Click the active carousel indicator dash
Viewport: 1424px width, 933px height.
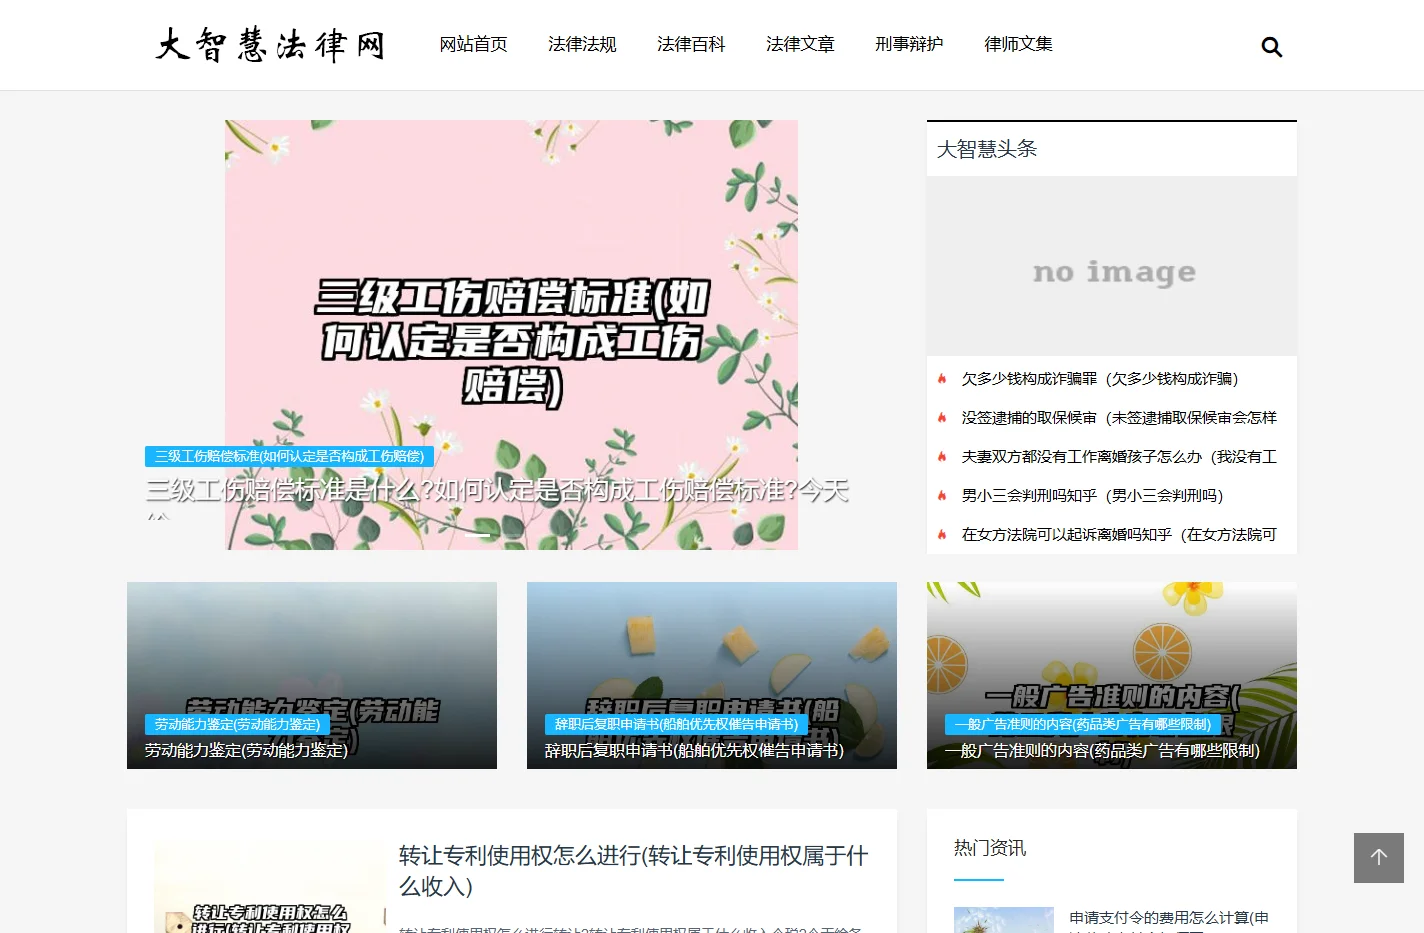(x=478, y=535)
